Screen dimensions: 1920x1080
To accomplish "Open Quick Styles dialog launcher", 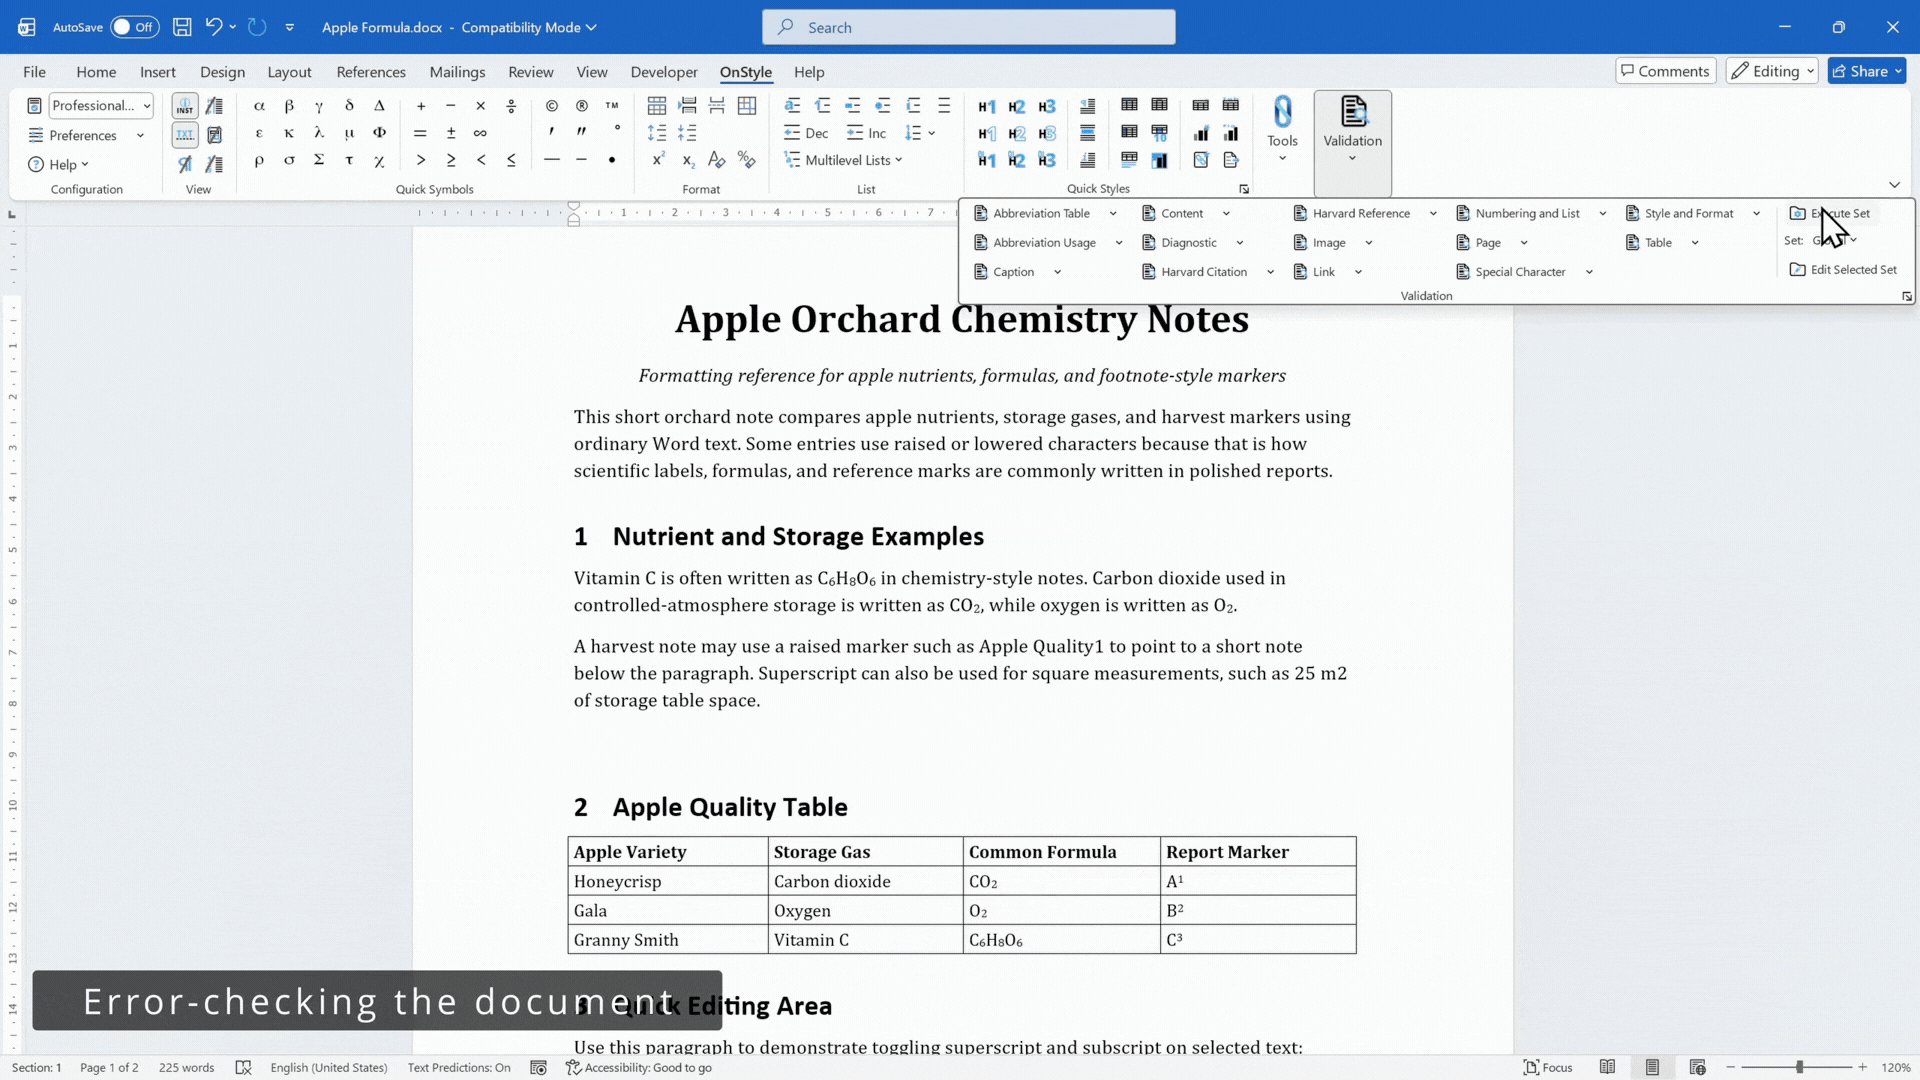I will (1244, 189).
